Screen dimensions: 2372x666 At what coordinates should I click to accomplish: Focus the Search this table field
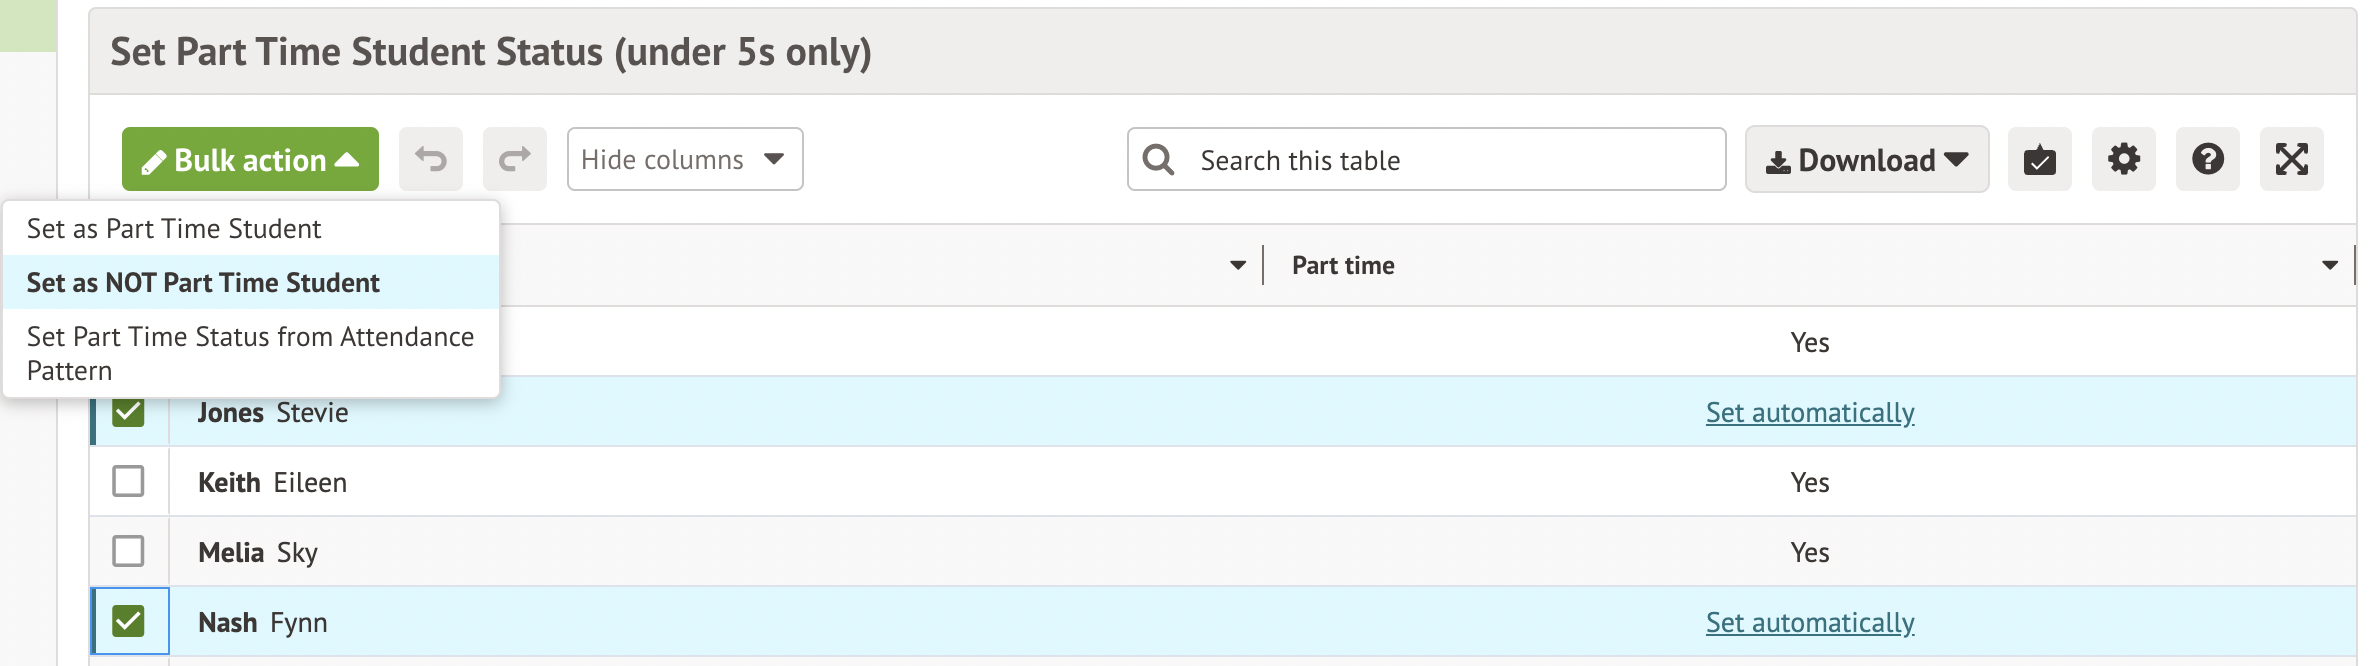(1450, 160)
